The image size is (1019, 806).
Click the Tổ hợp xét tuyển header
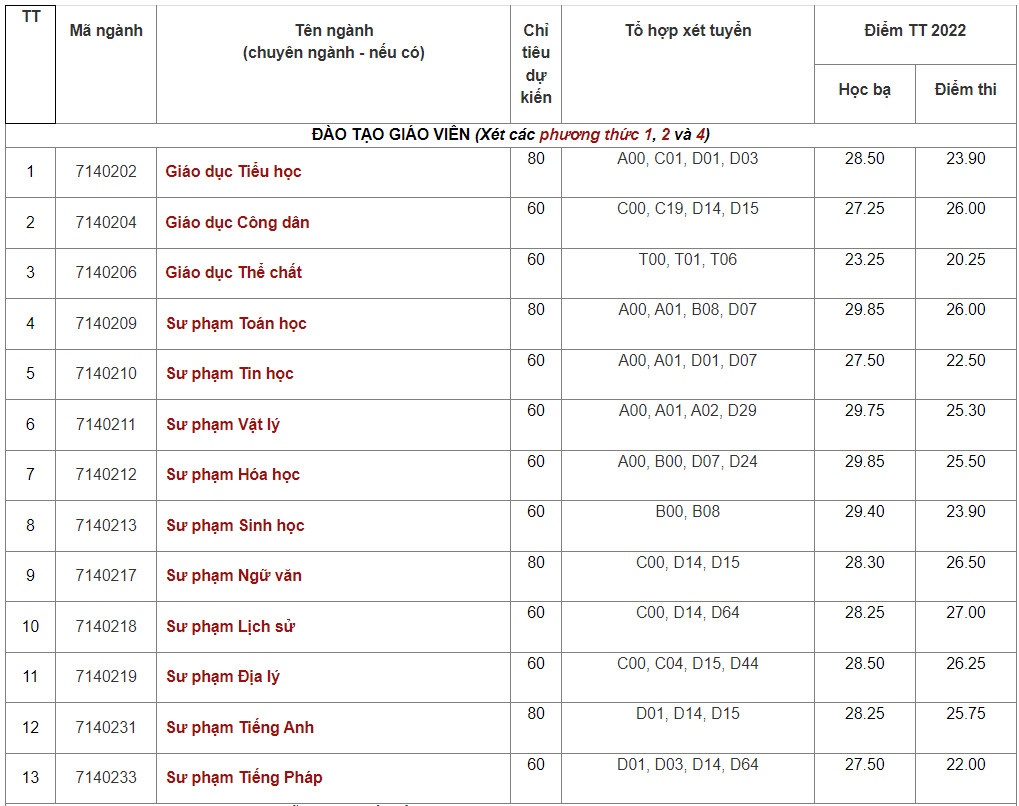(x=687, y=31)
